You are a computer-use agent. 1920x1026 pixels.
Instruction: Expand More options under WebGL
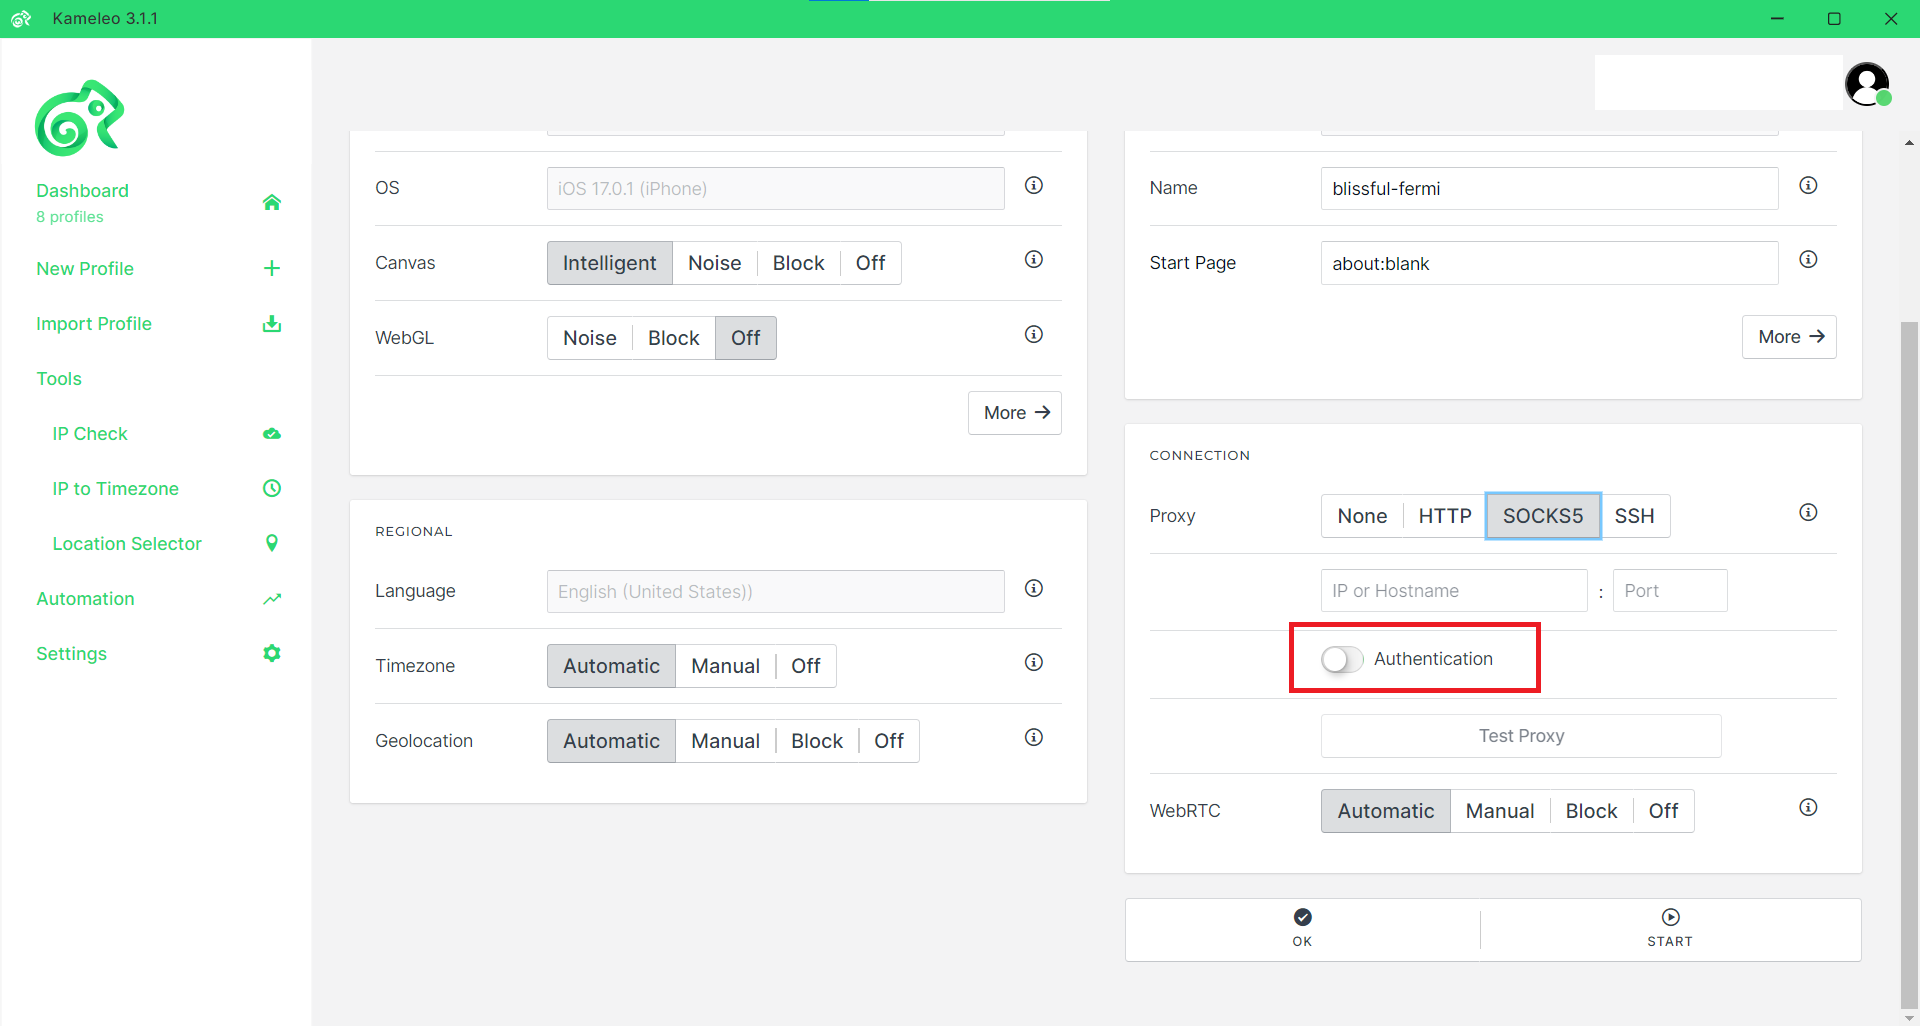pyautogui.click(x=1015, y=413)
